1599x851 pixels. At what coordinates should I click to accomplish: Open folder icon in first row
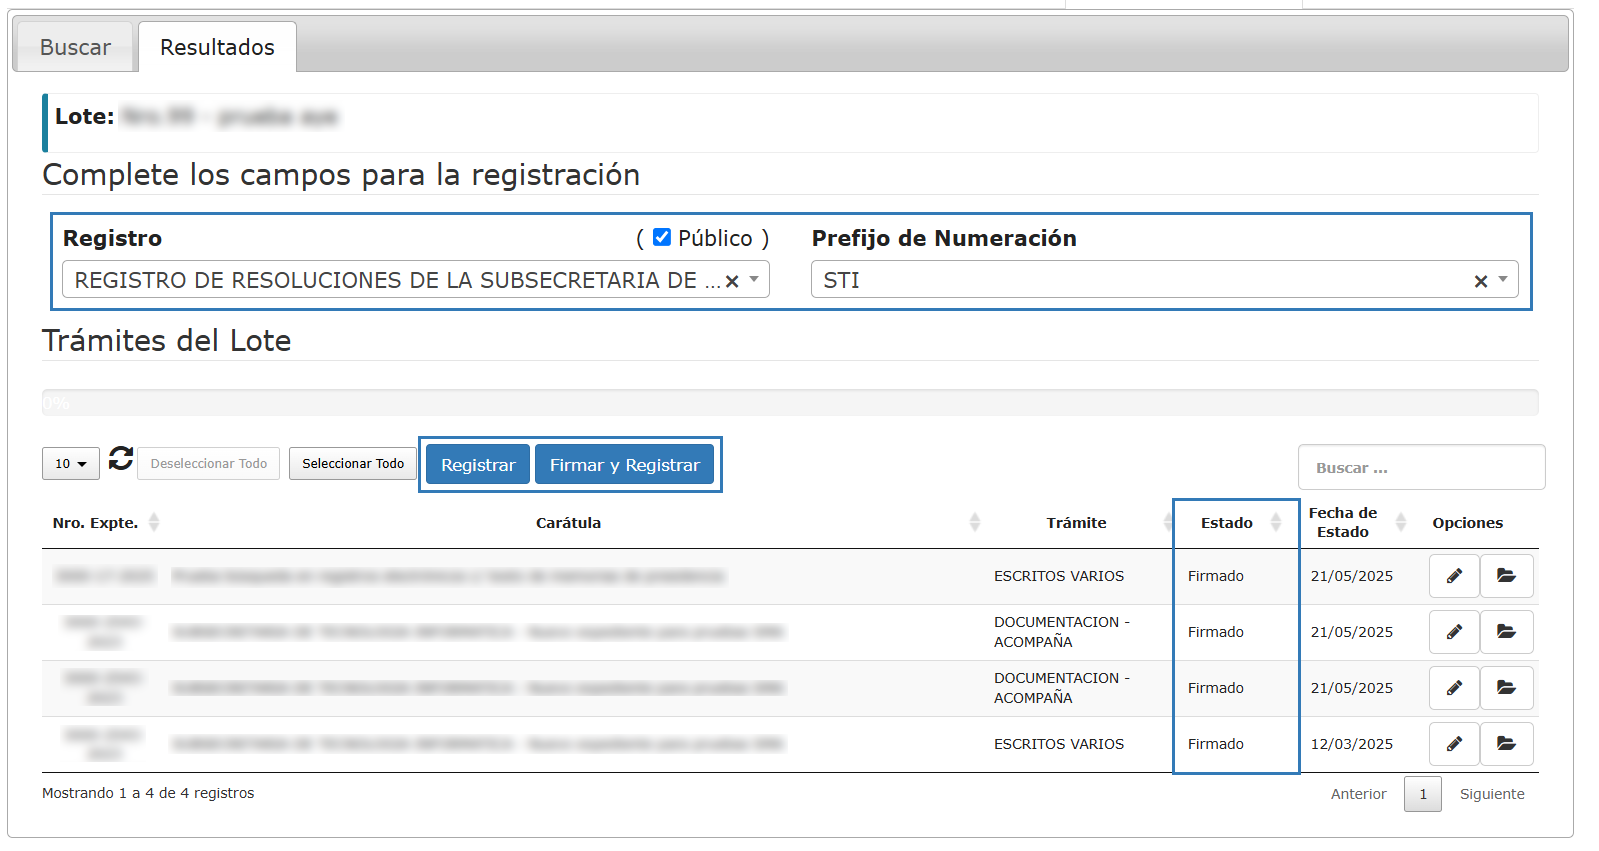click(1506, 576)
